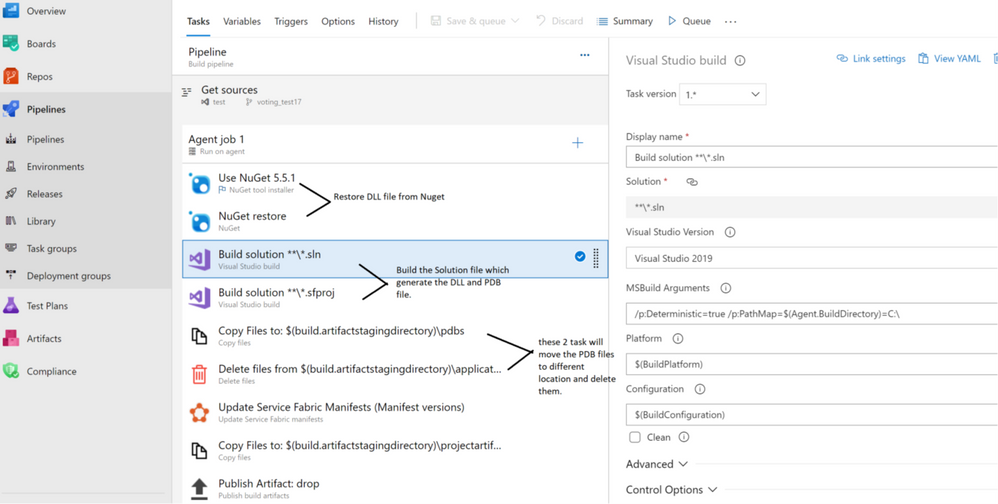Viewport: 998px width, 504px height.
Task: Select the Get sources row
Action: click(390, 95)
